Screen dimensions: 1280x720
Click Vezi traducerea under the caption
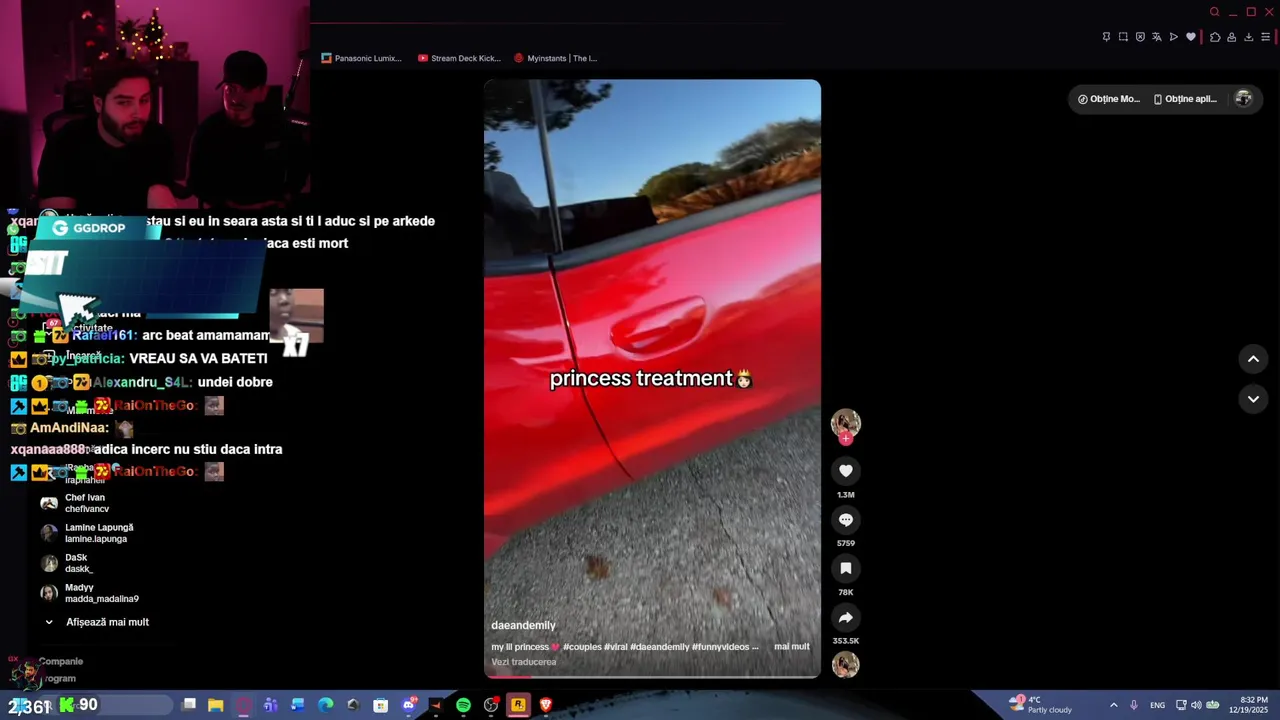point(524,662)
